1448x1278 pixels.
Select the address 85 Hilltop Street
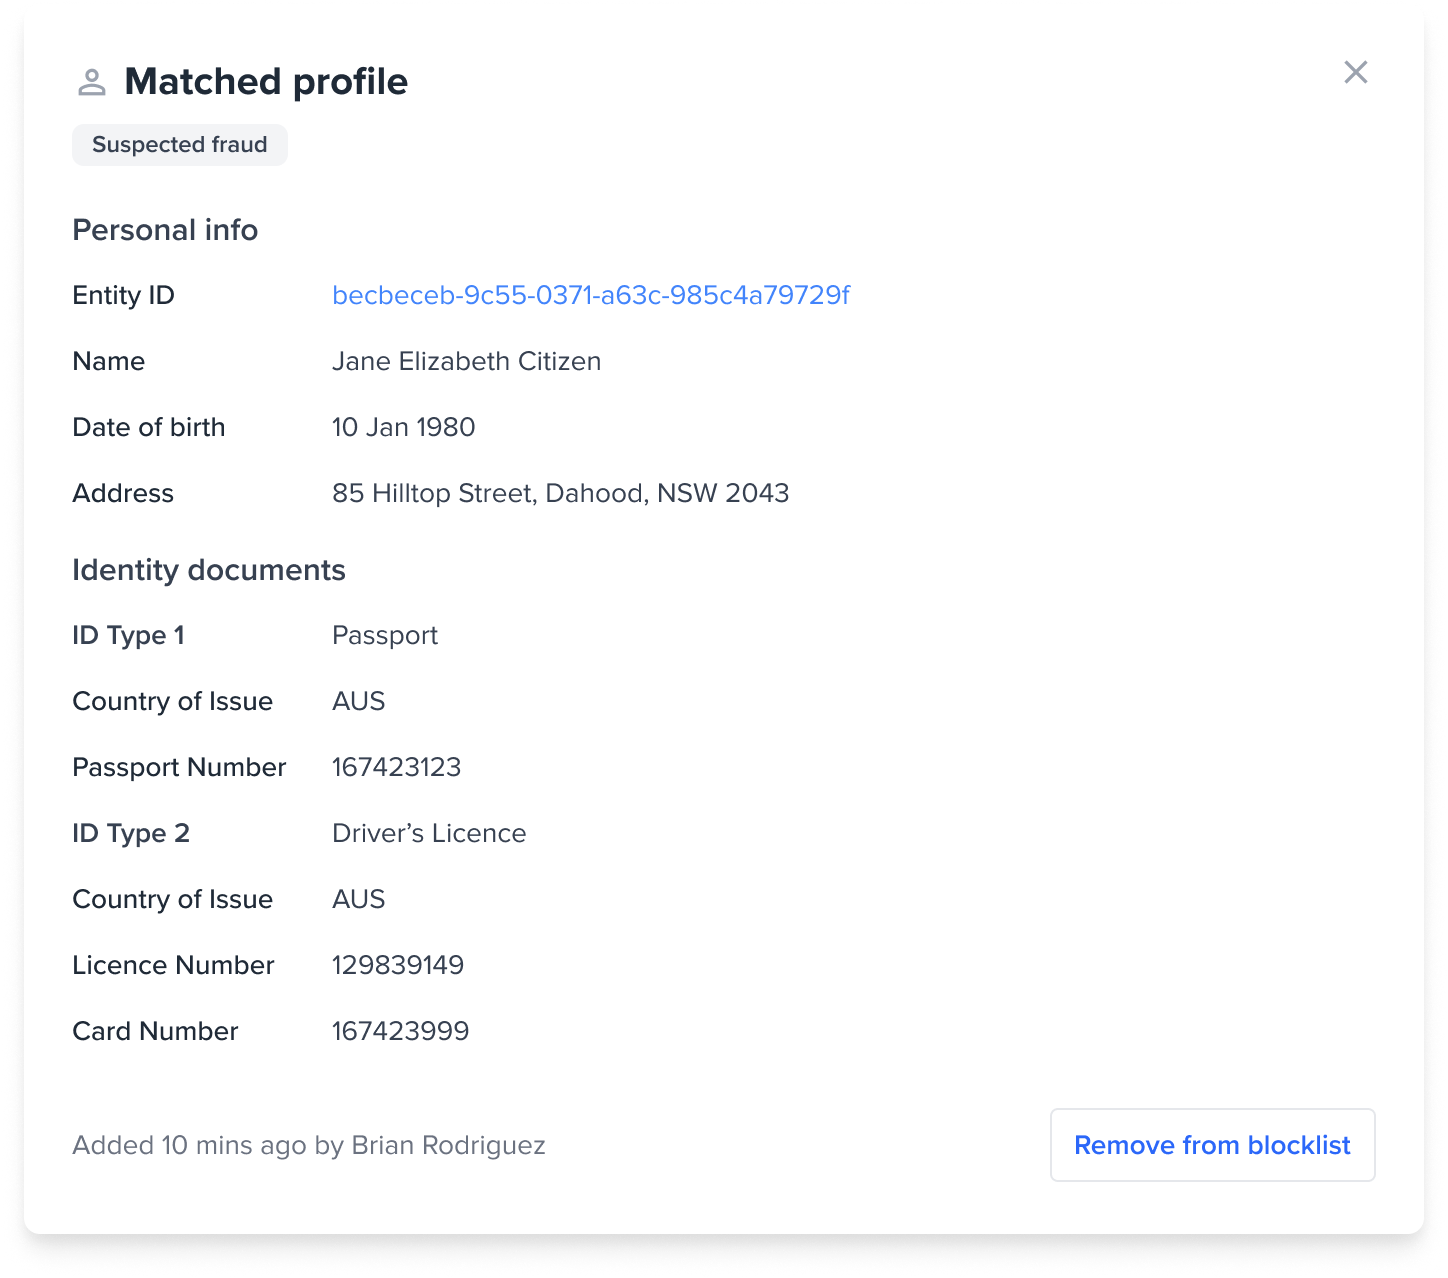[x=560, y=493]
